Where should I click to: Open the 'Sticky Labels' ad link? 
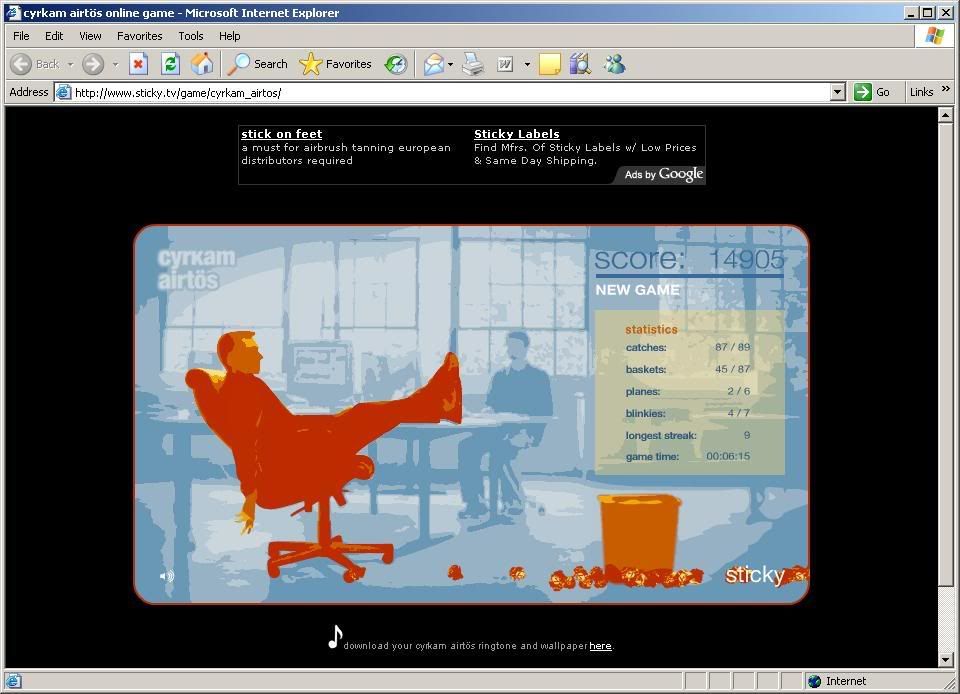pos(517,134)
